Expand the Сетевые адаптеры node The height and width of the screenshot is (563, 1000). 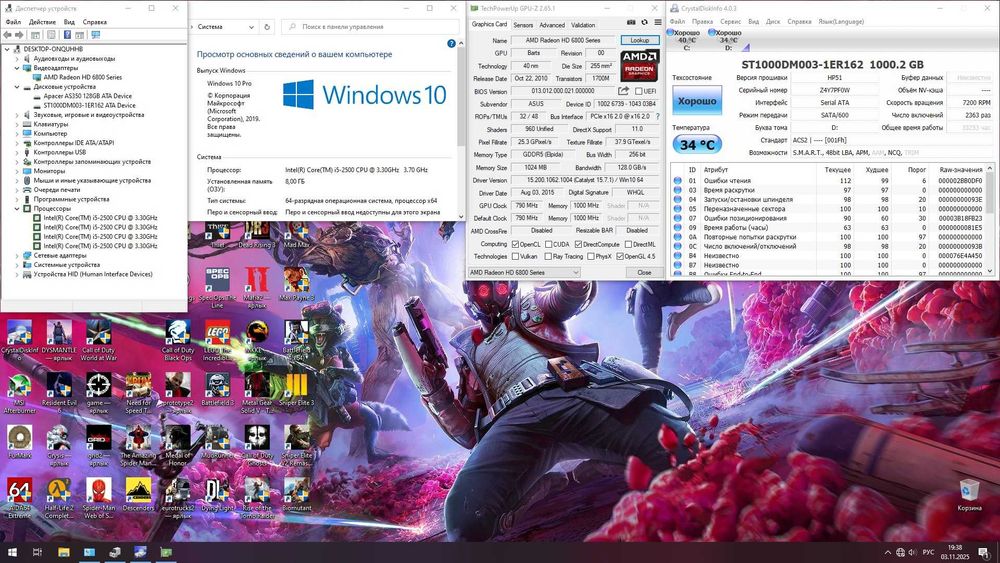(x=17, y=255)
